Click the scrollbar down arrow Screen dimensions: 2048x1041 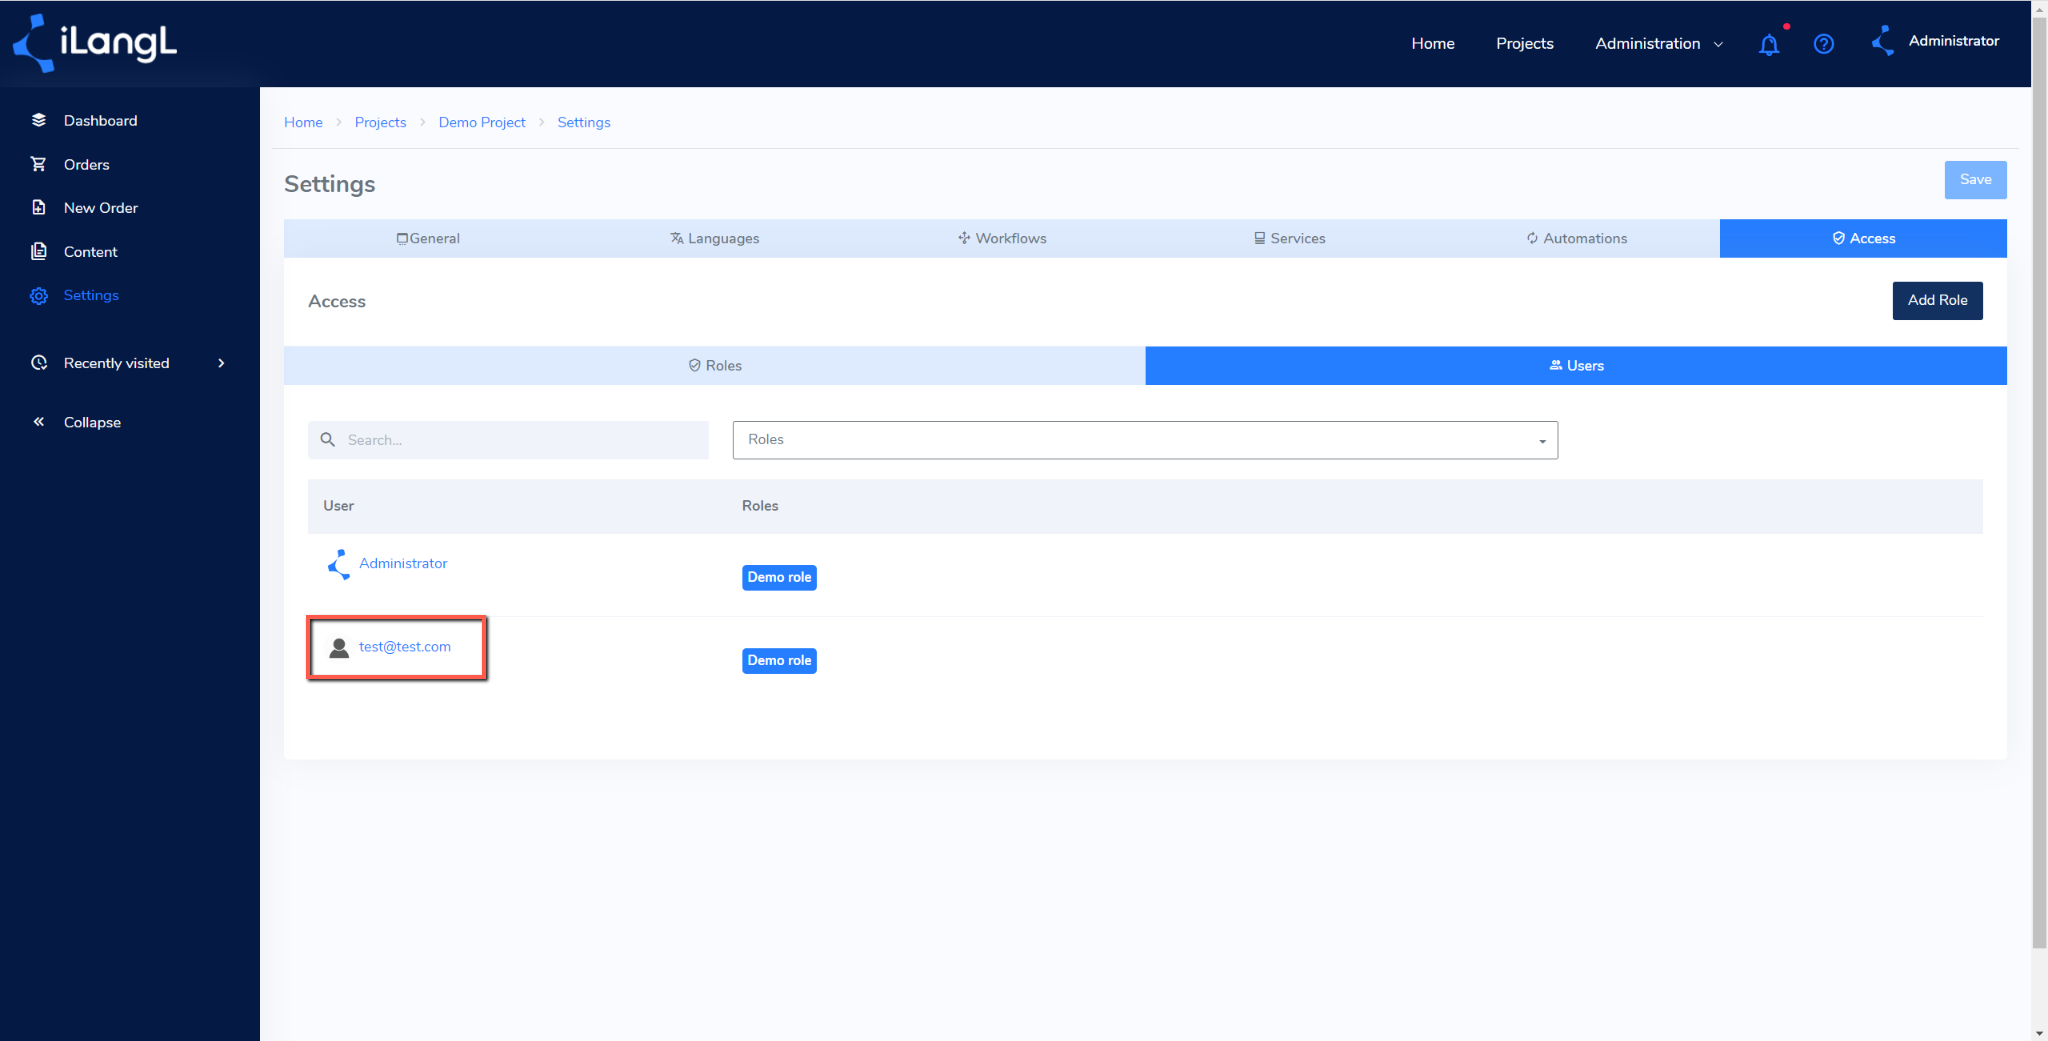point(2039,1033)
